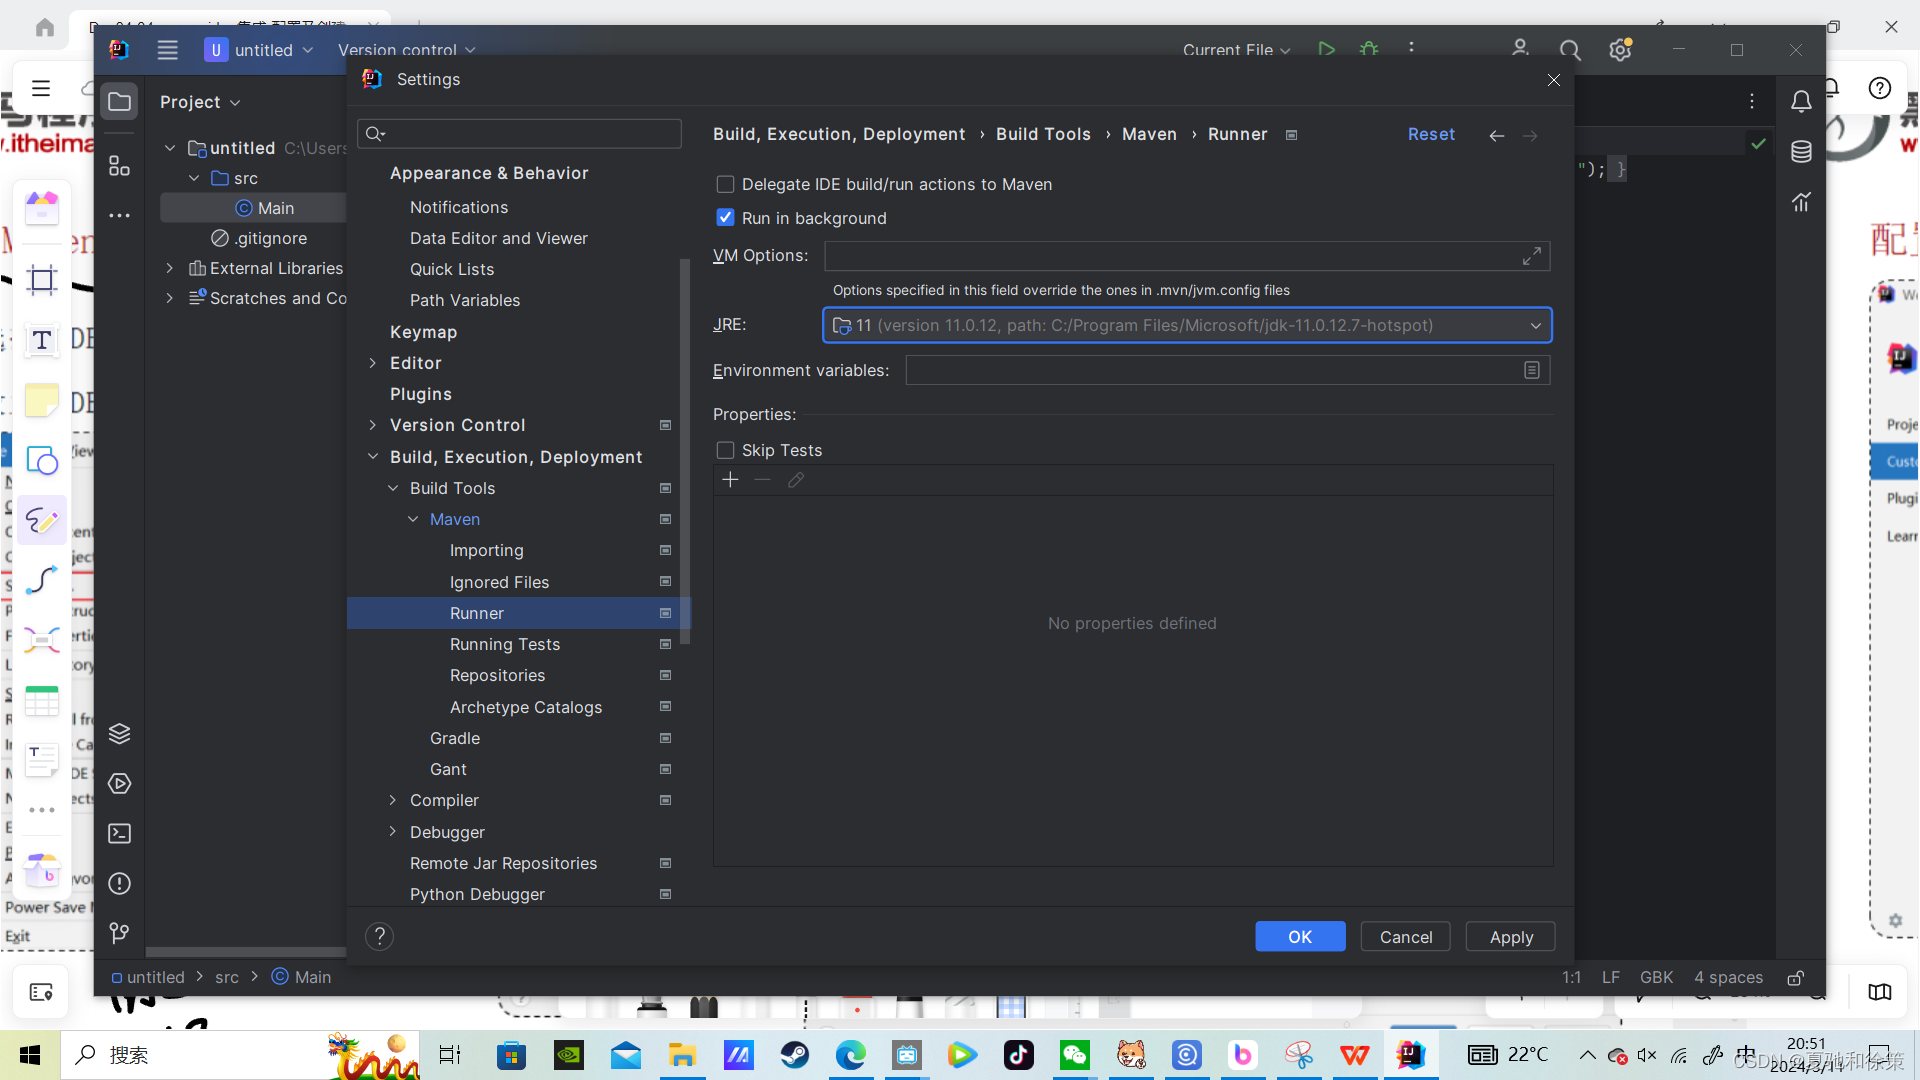This screenshot has height=1080, width=1920.
Task: Open TikTok from the taskbar
Action: pyautogui.click(x=1019, y=1055)
